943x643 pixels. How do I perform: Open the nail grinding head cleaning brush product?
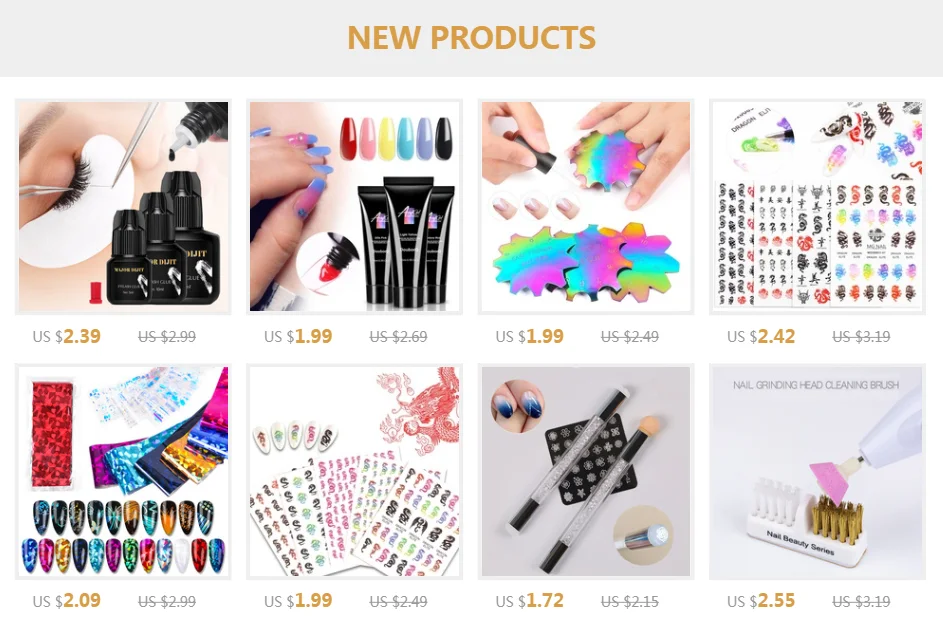817,471
